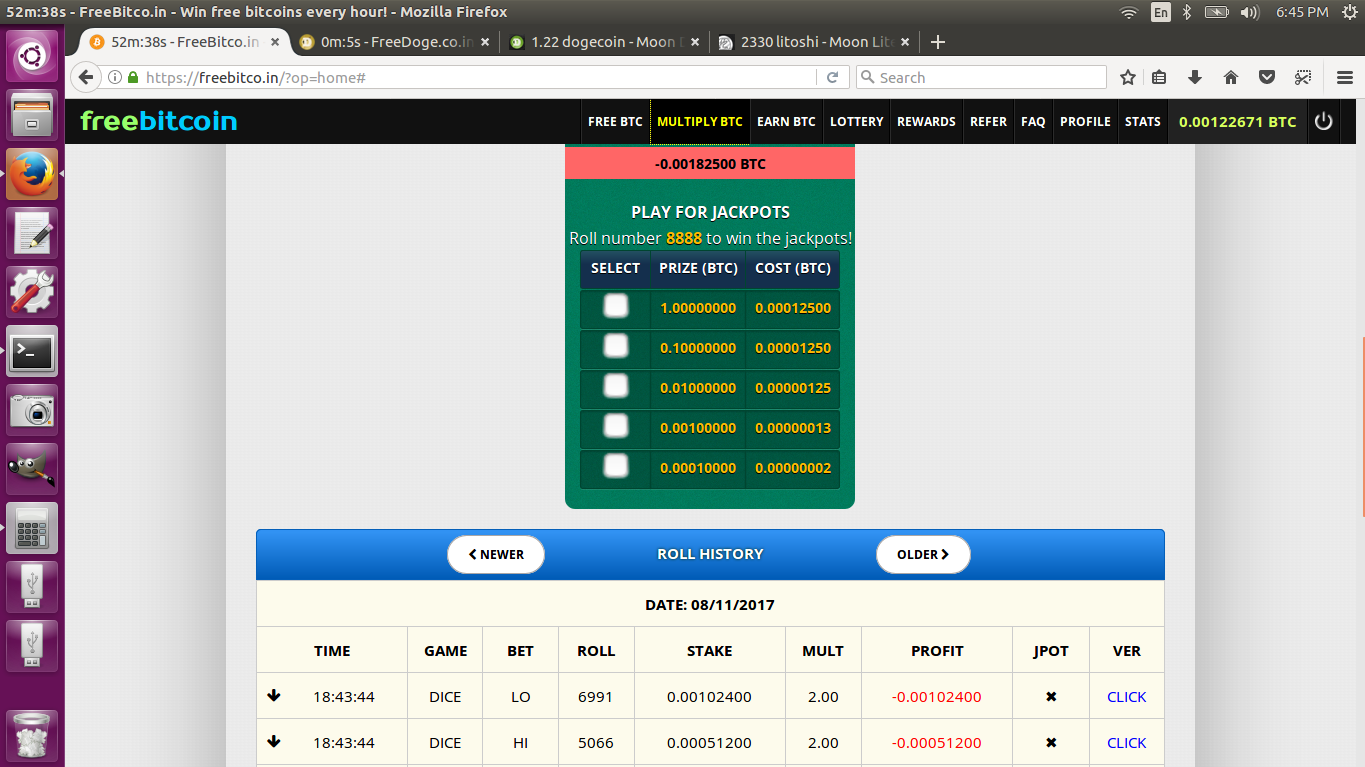Screen dimensions: 1365x767
Task: Launch the screenshot camera tool in dock
Action: [33, 410]
